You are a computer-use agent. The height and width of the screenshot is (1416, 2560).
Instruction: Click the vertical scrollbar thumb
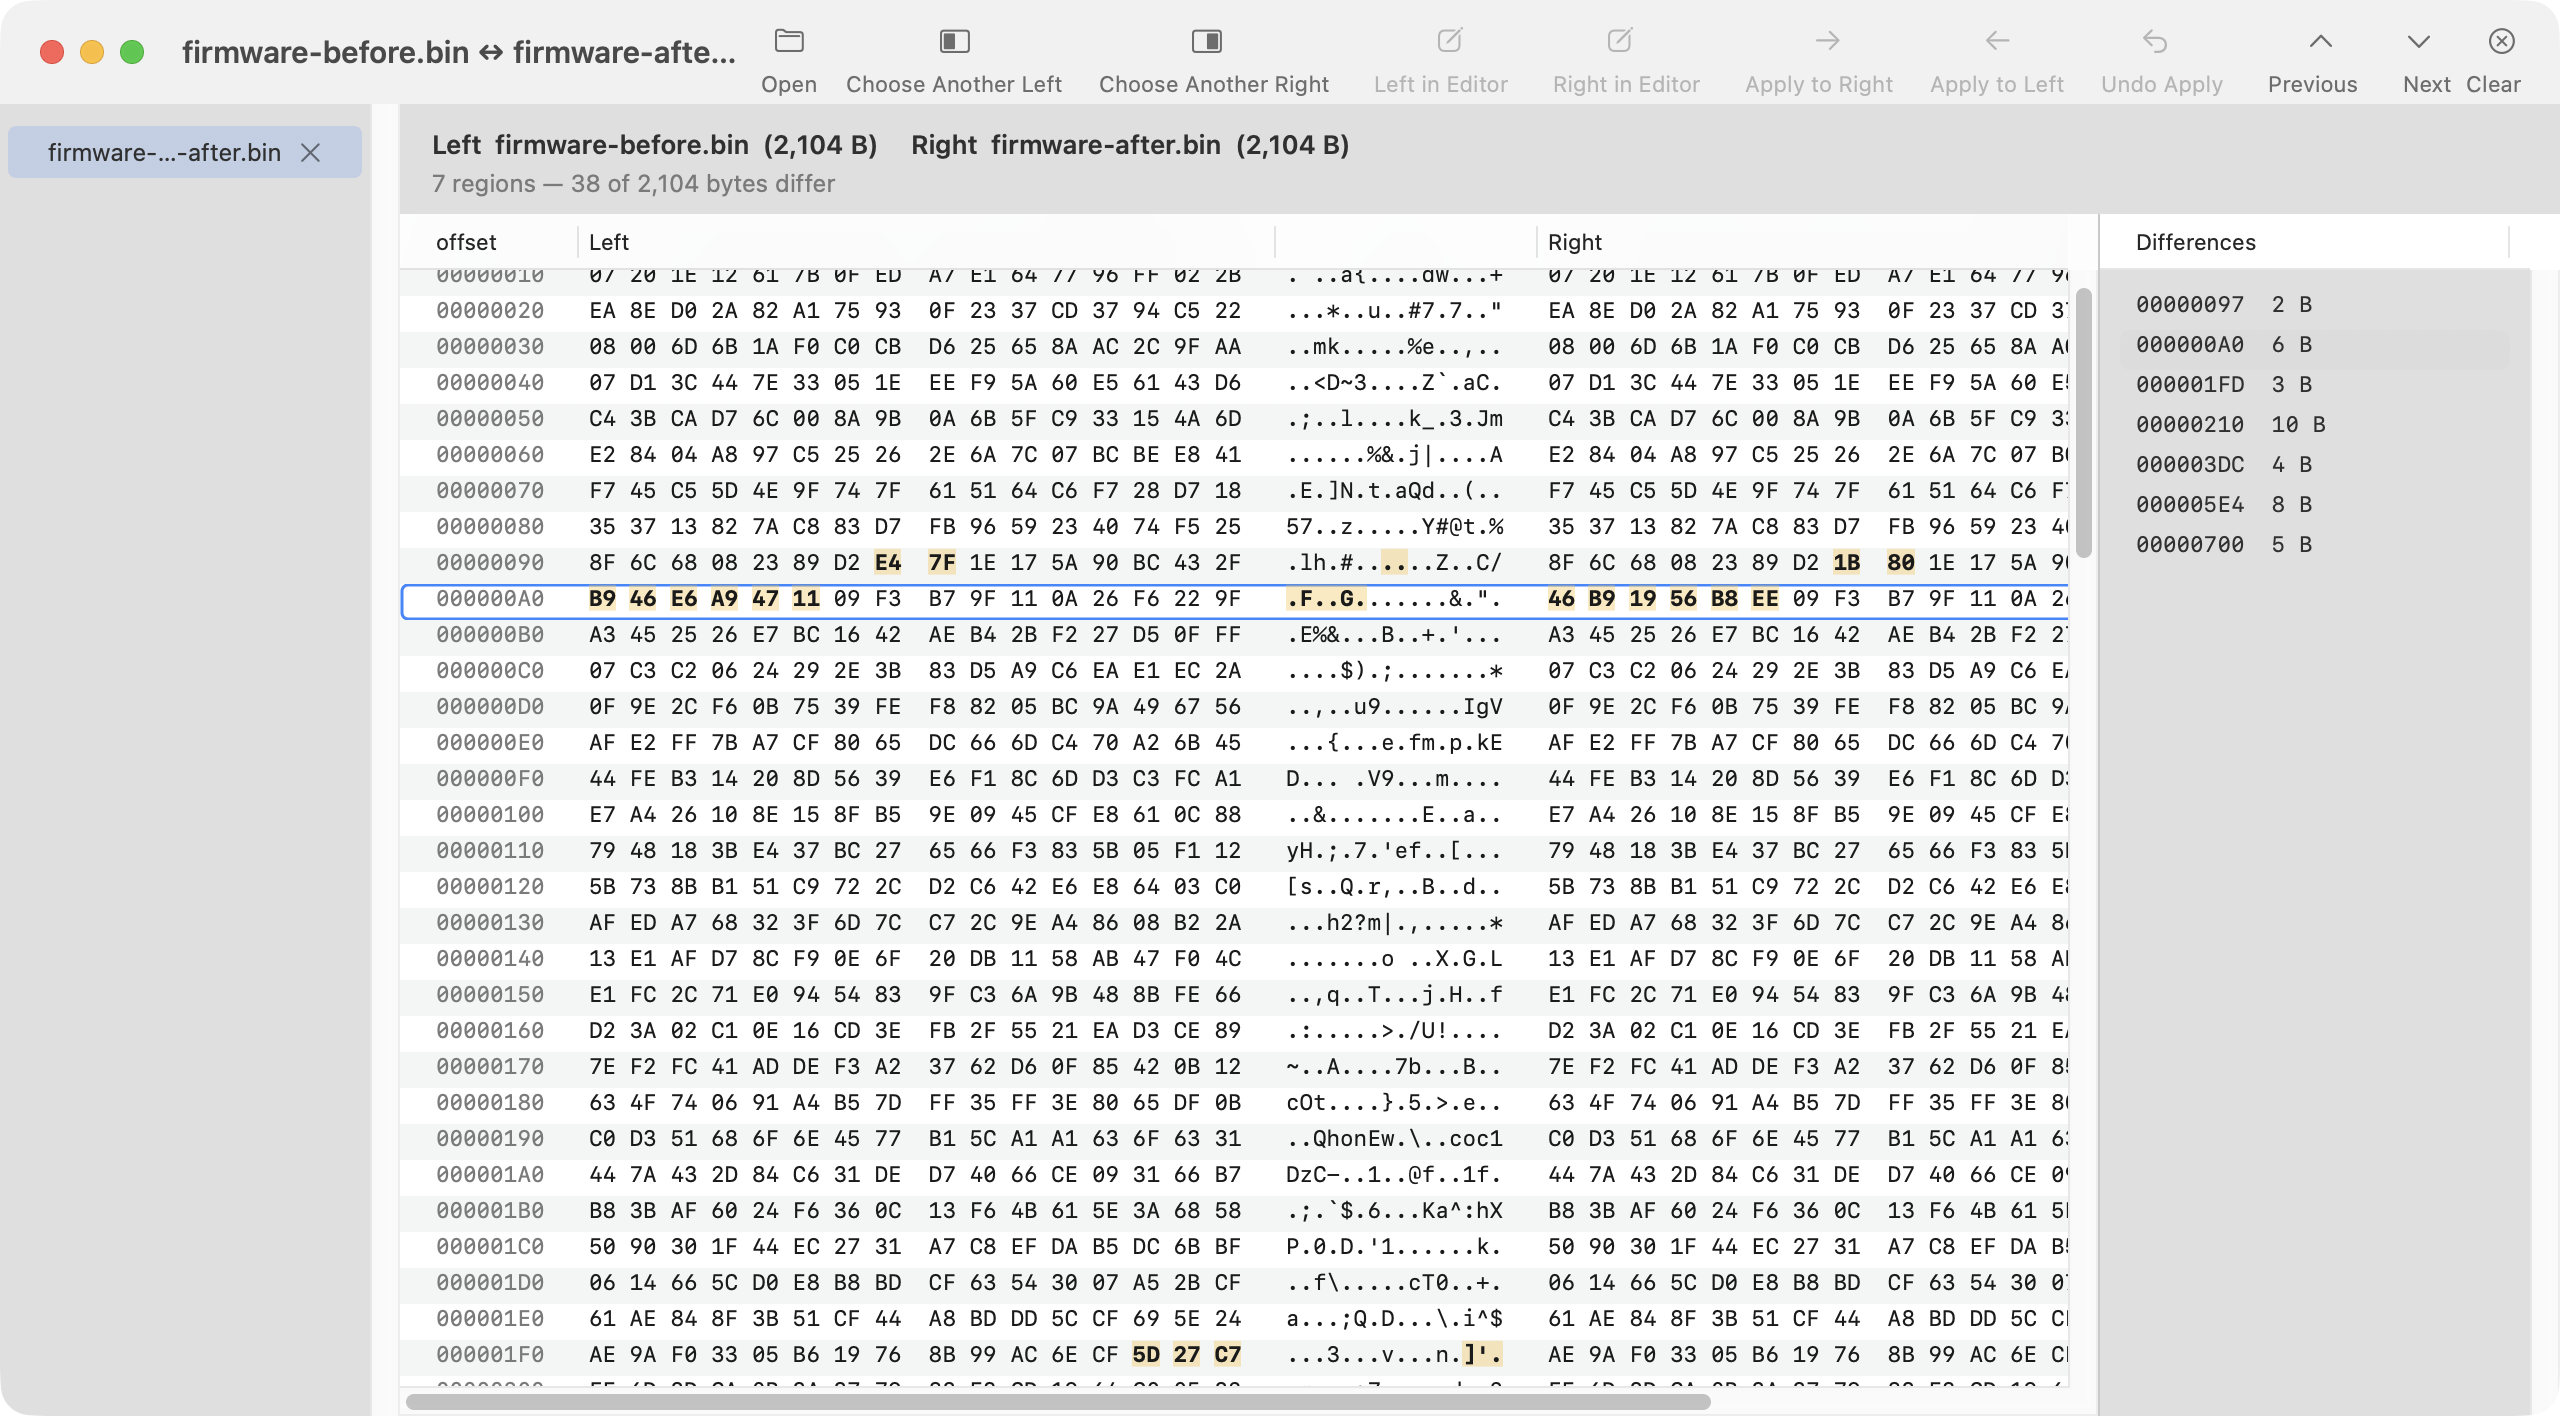(x=2084, y=422)
